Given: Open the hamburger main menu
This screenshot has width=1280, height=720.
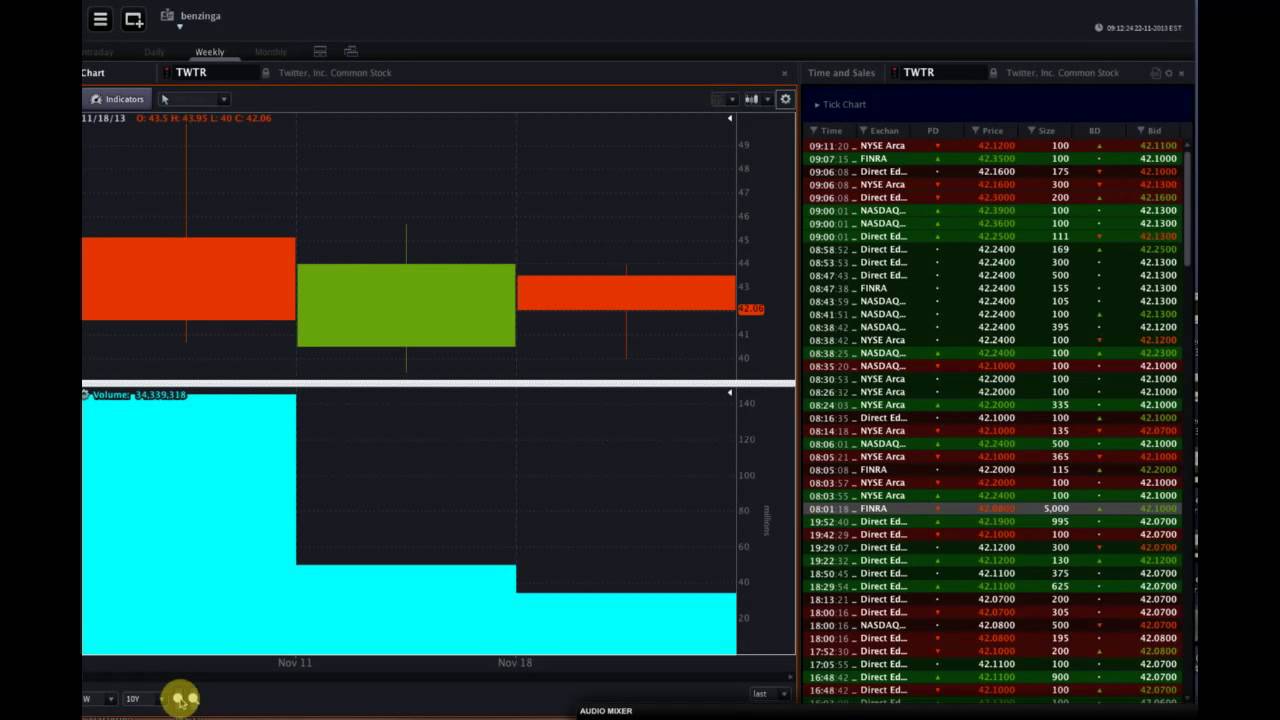Looking at the screenshot, I should [100, 18].
